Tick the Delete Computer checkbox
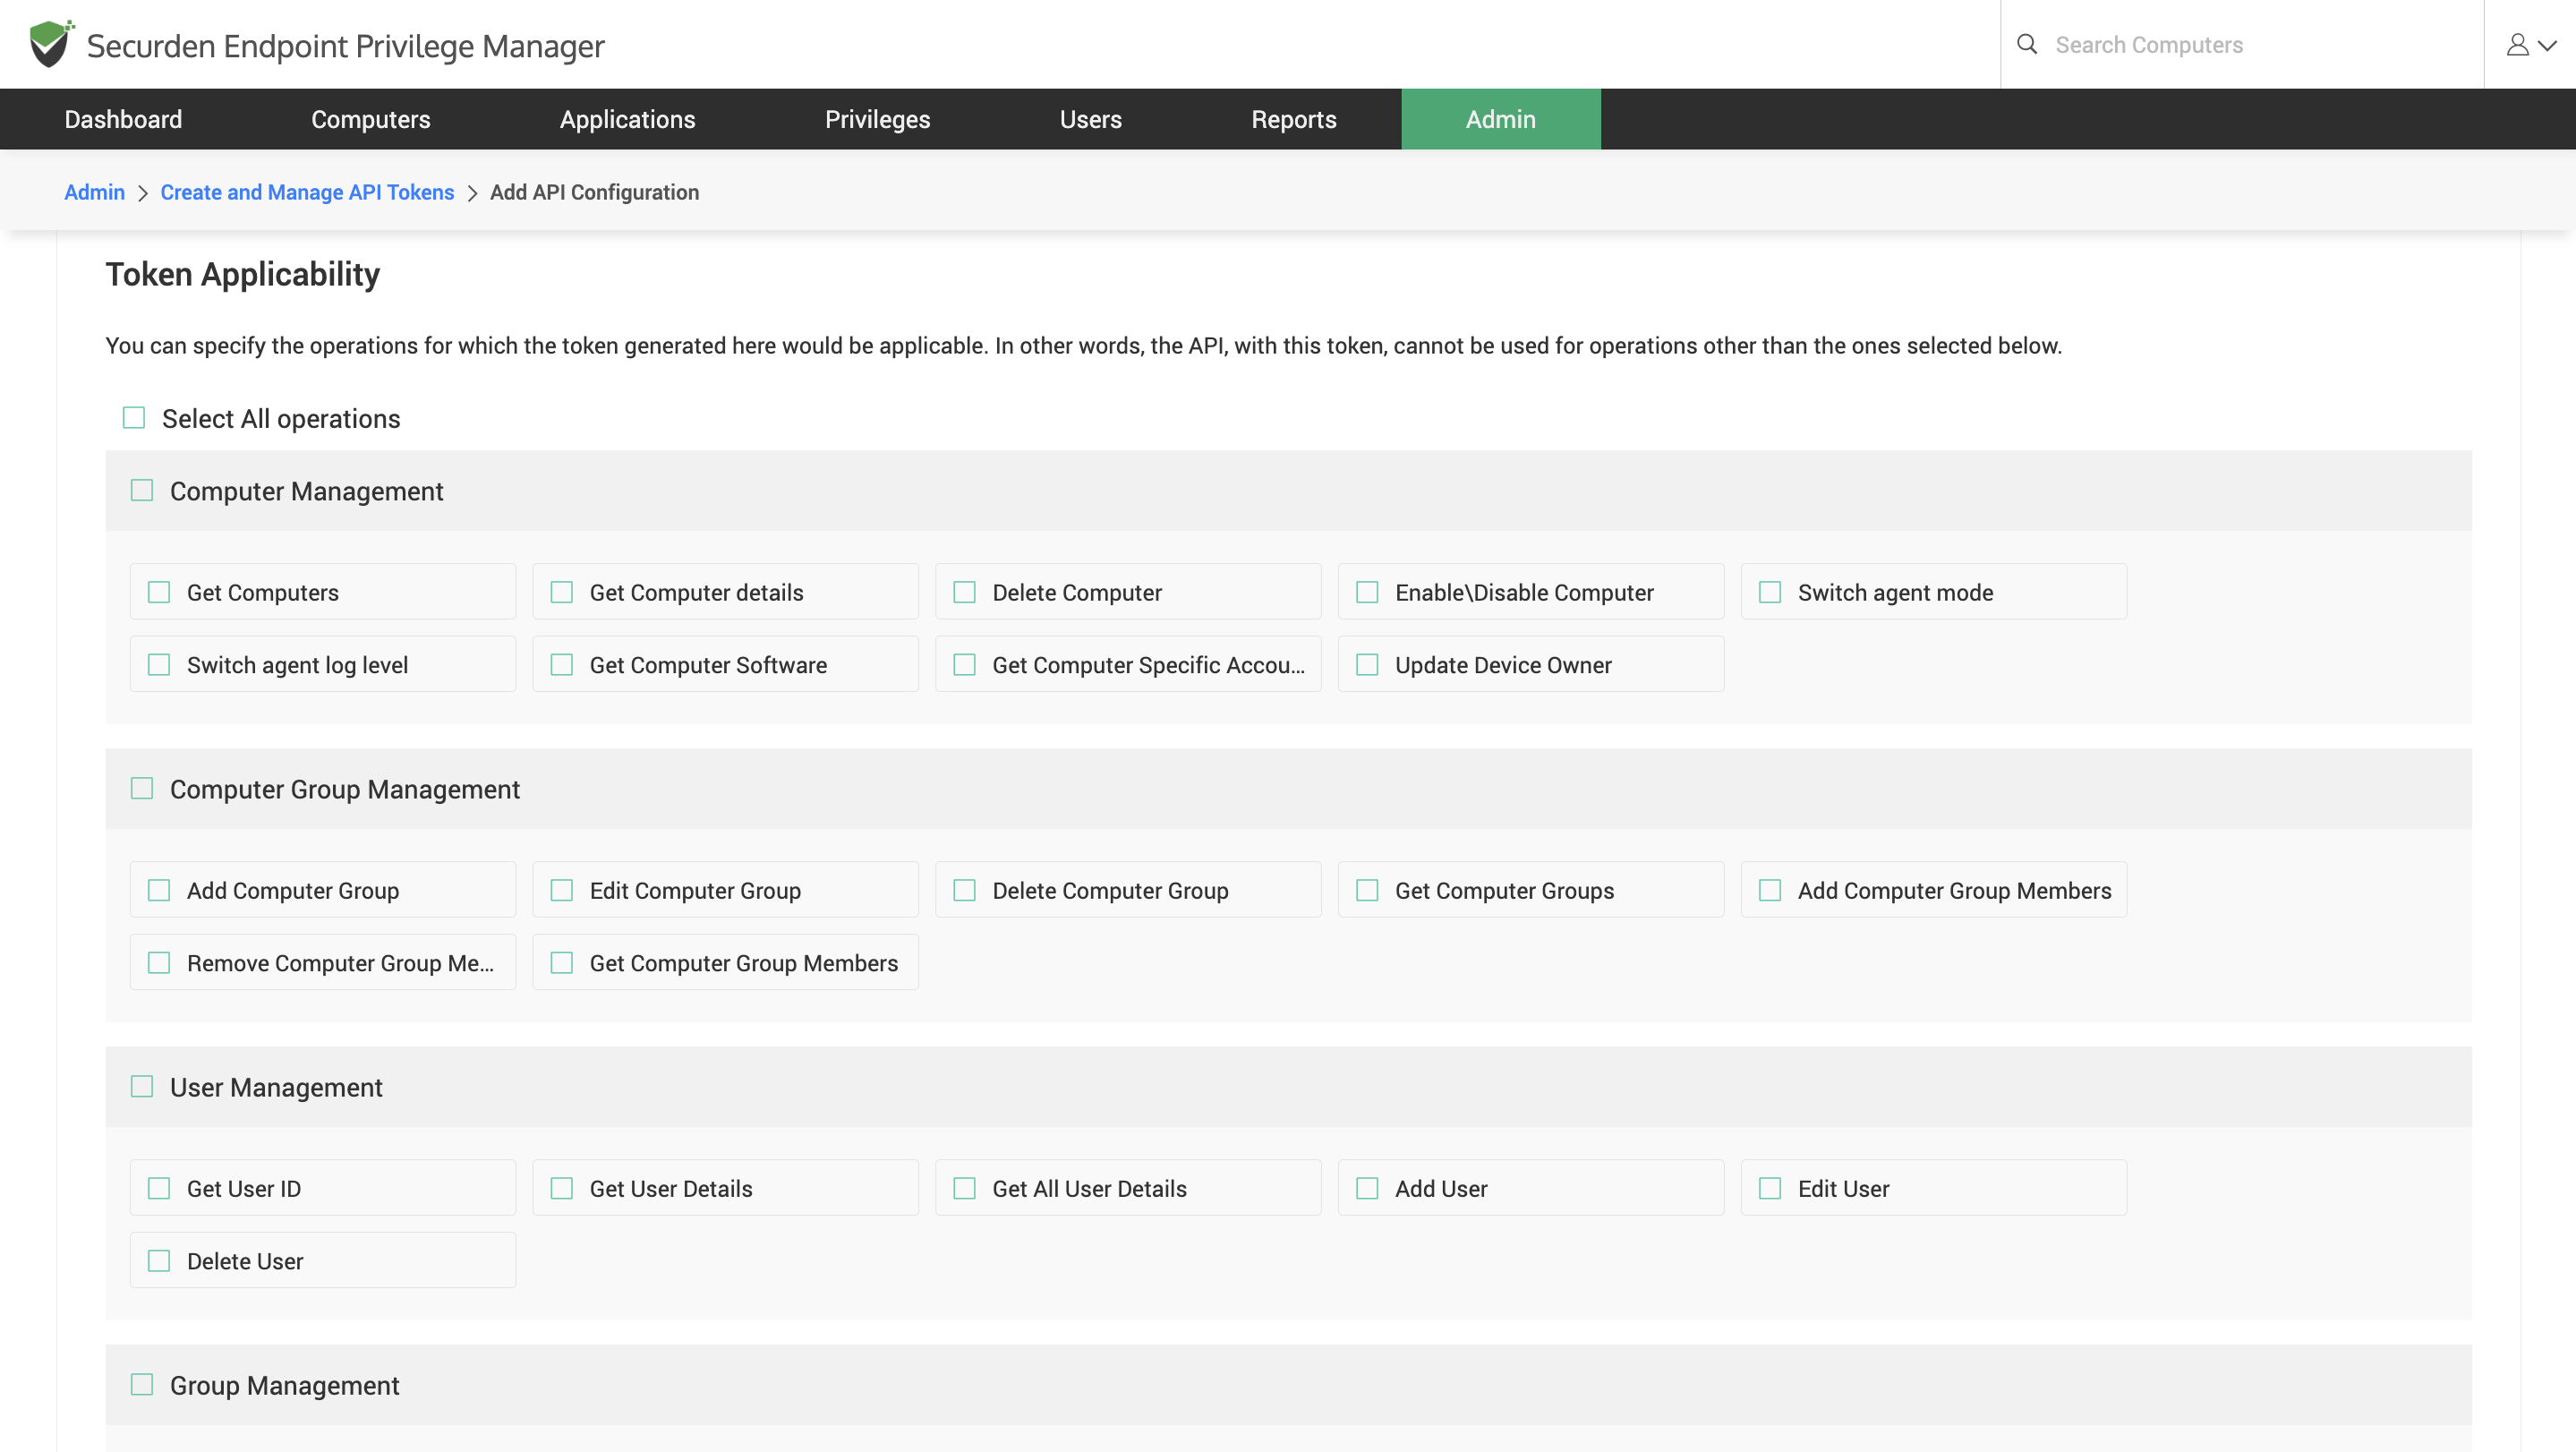The image size is (2576, 1452). click(x=964, y=592)
